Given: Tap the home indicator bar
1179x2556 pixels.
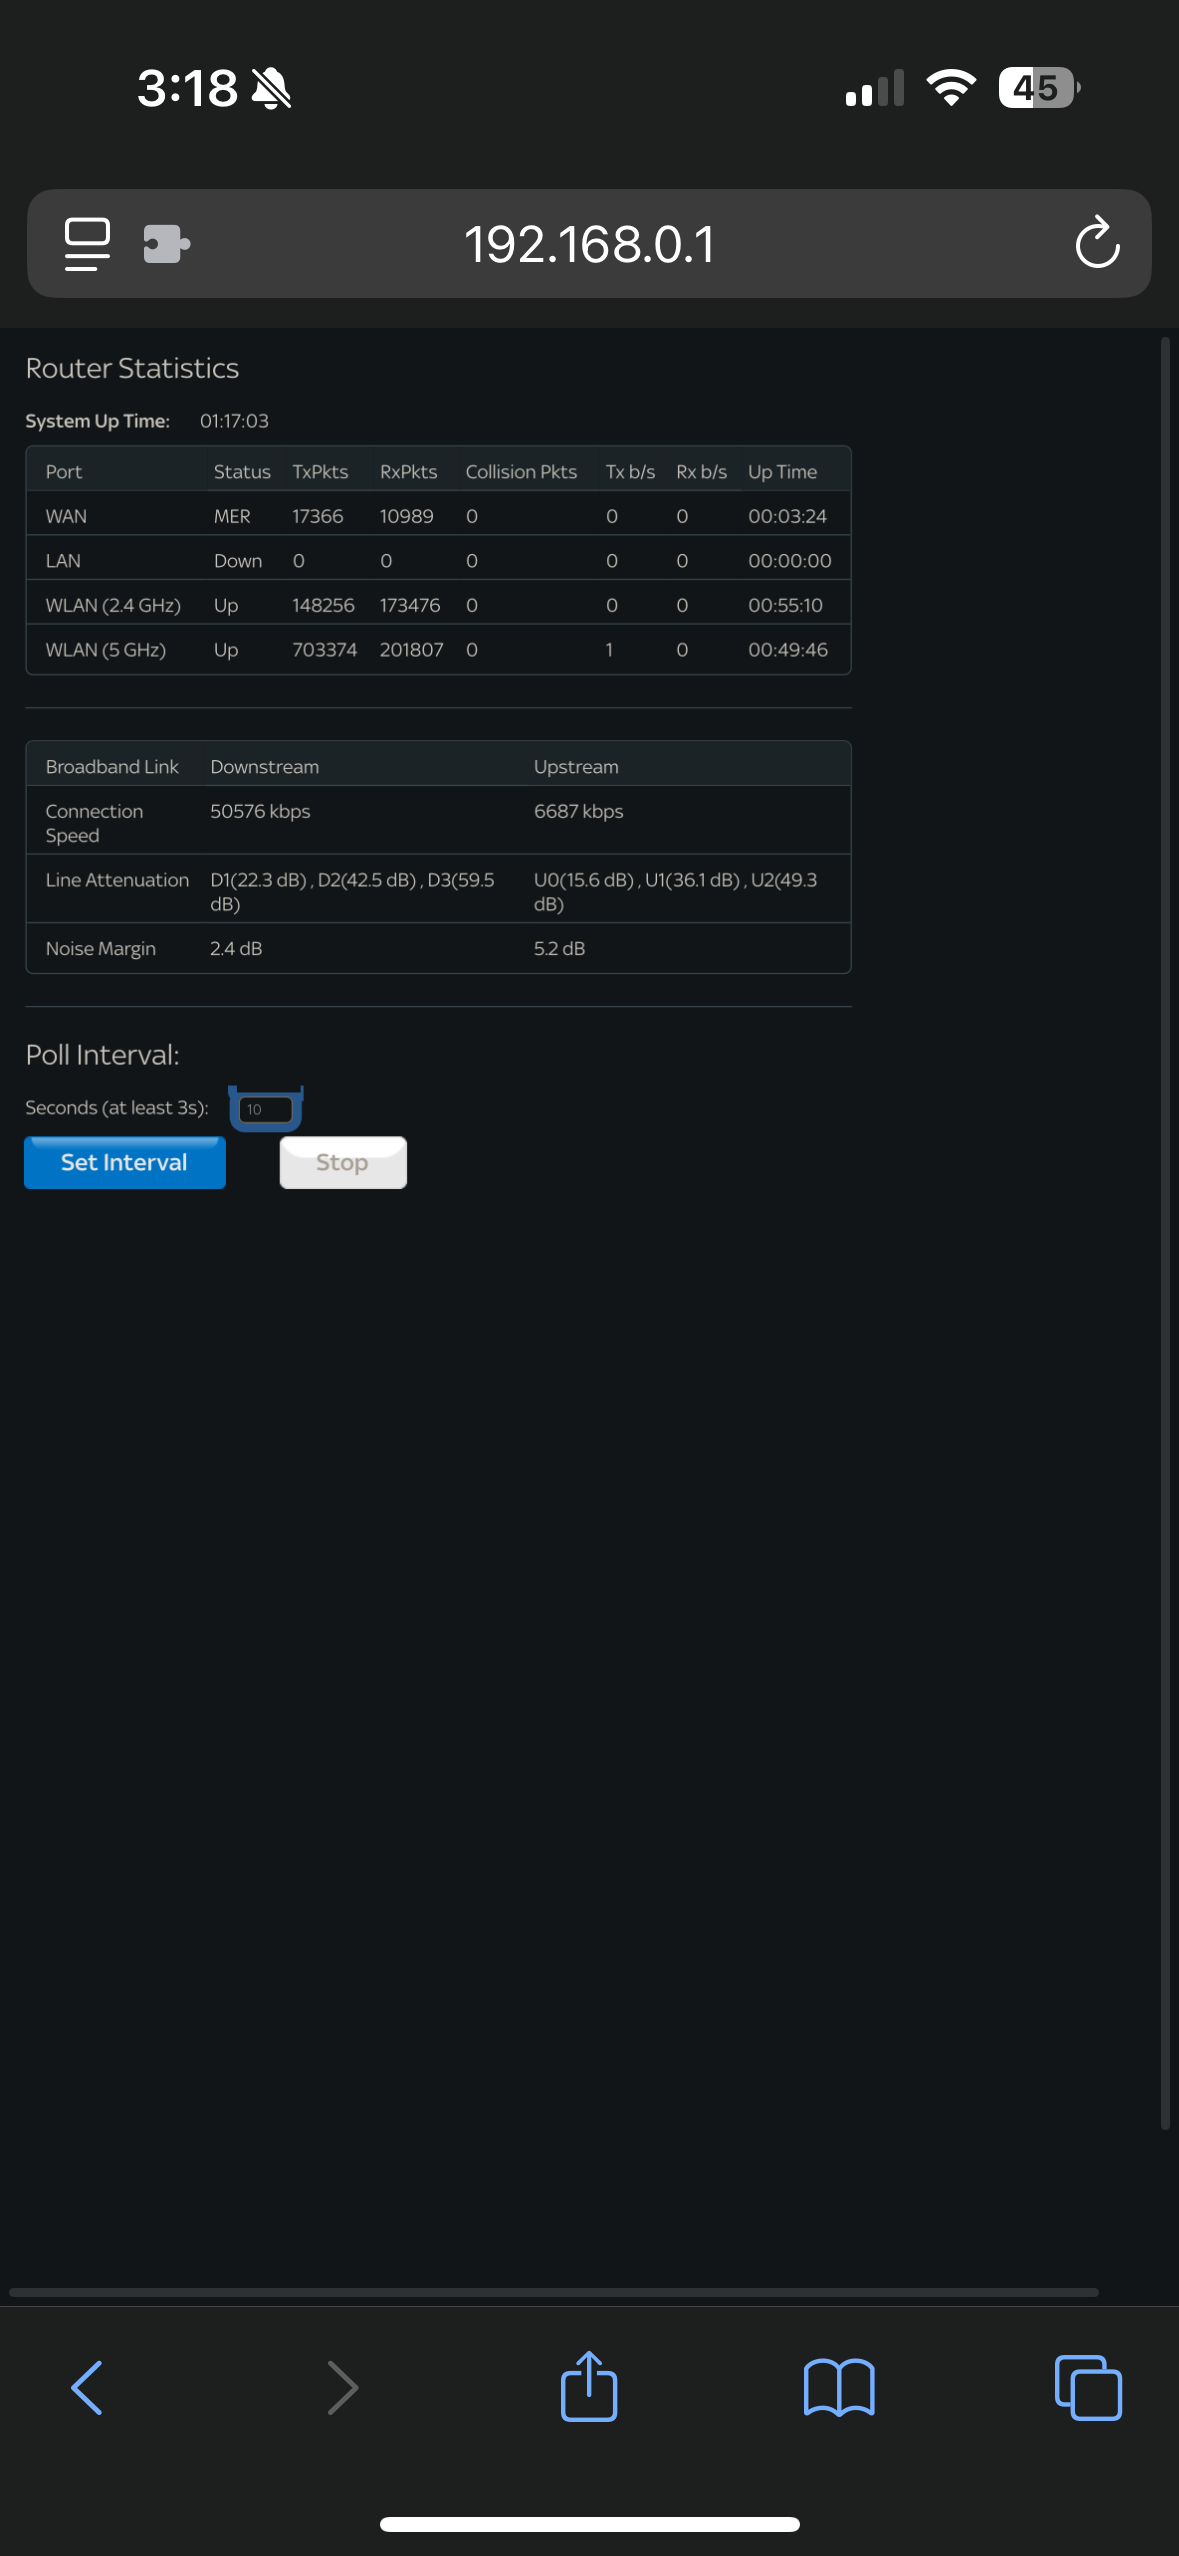Looking at the screenshot, I should (x=590, y=2524).
